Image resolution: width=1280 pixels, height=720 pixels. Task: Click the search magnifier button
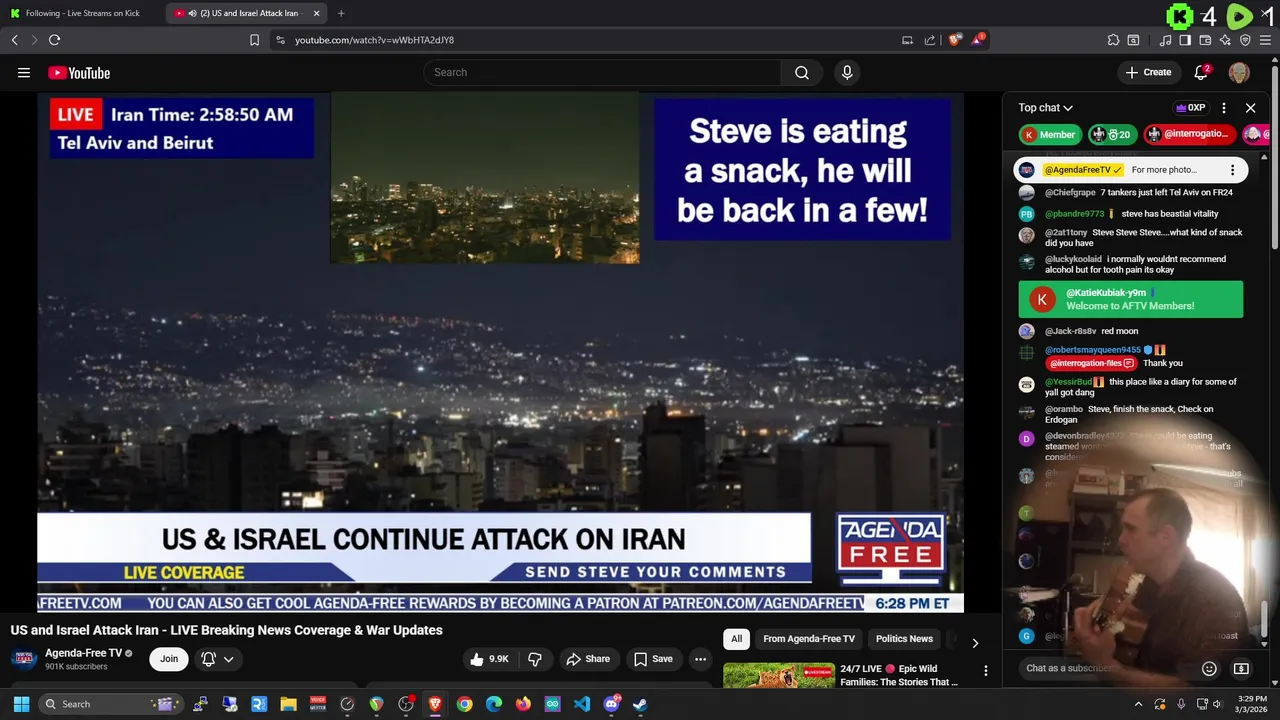tap(802, 72)
